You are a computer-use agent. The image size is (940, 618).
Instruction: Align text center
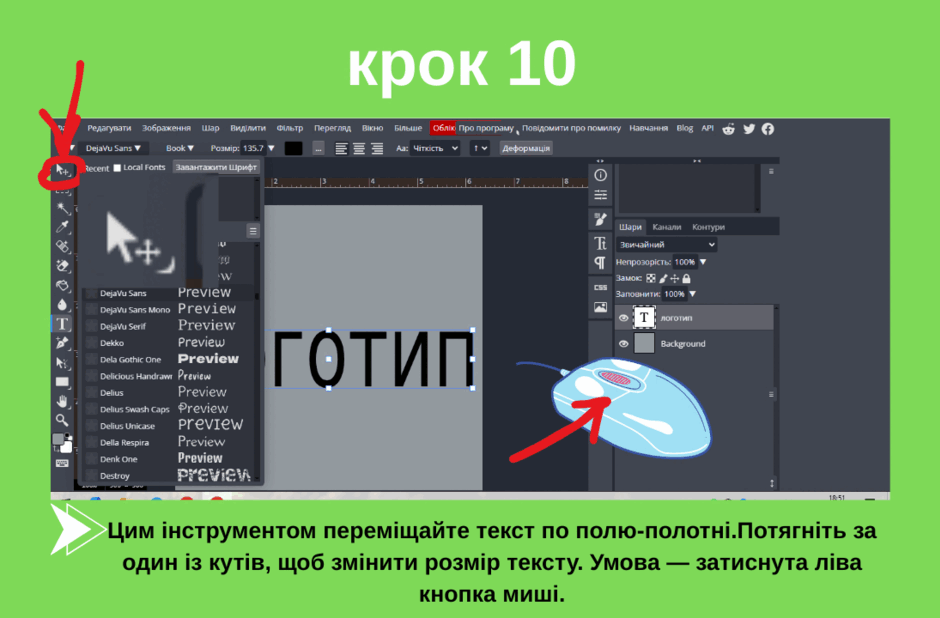click(x=359, y=149)
